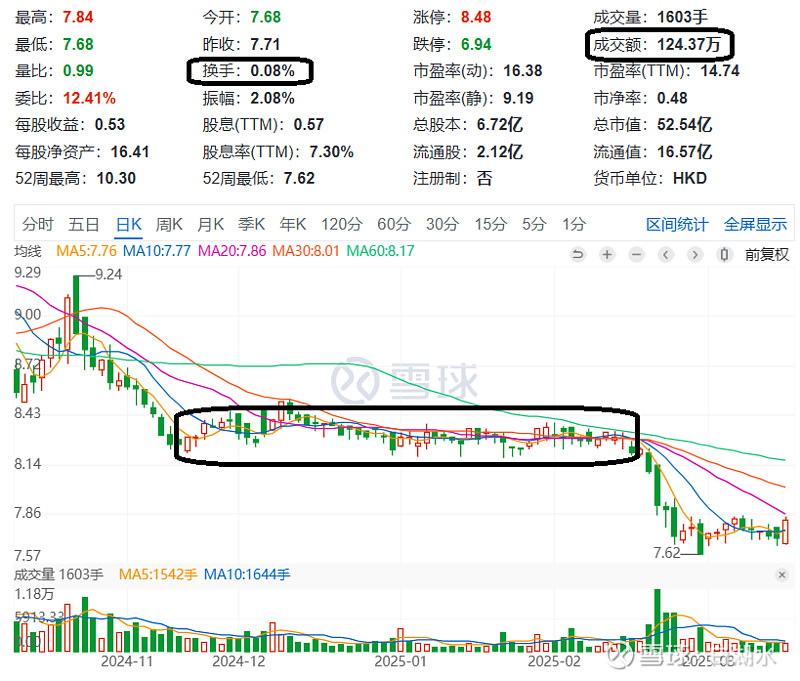Switch to the 五日 tab
This screenshot has width=800, height=681.
84,224
